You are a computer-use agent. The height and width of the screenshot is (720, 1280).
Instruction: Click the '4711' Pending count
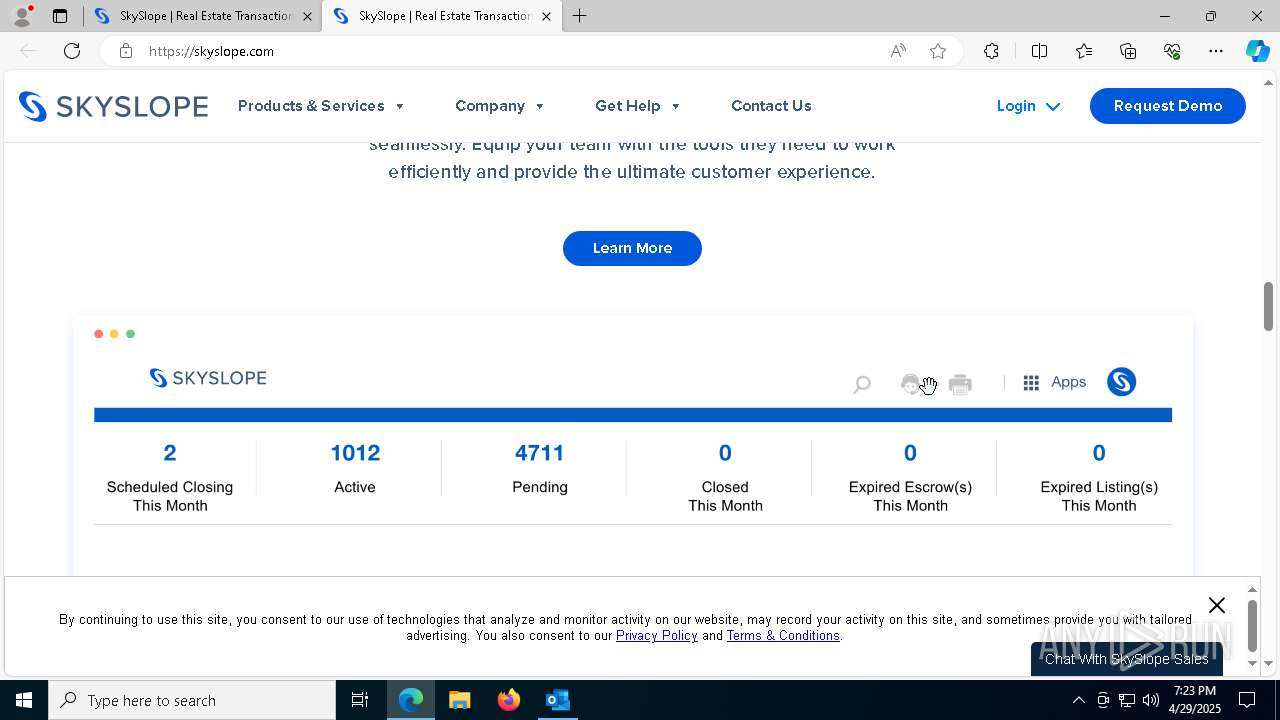[x=540, y=453]
